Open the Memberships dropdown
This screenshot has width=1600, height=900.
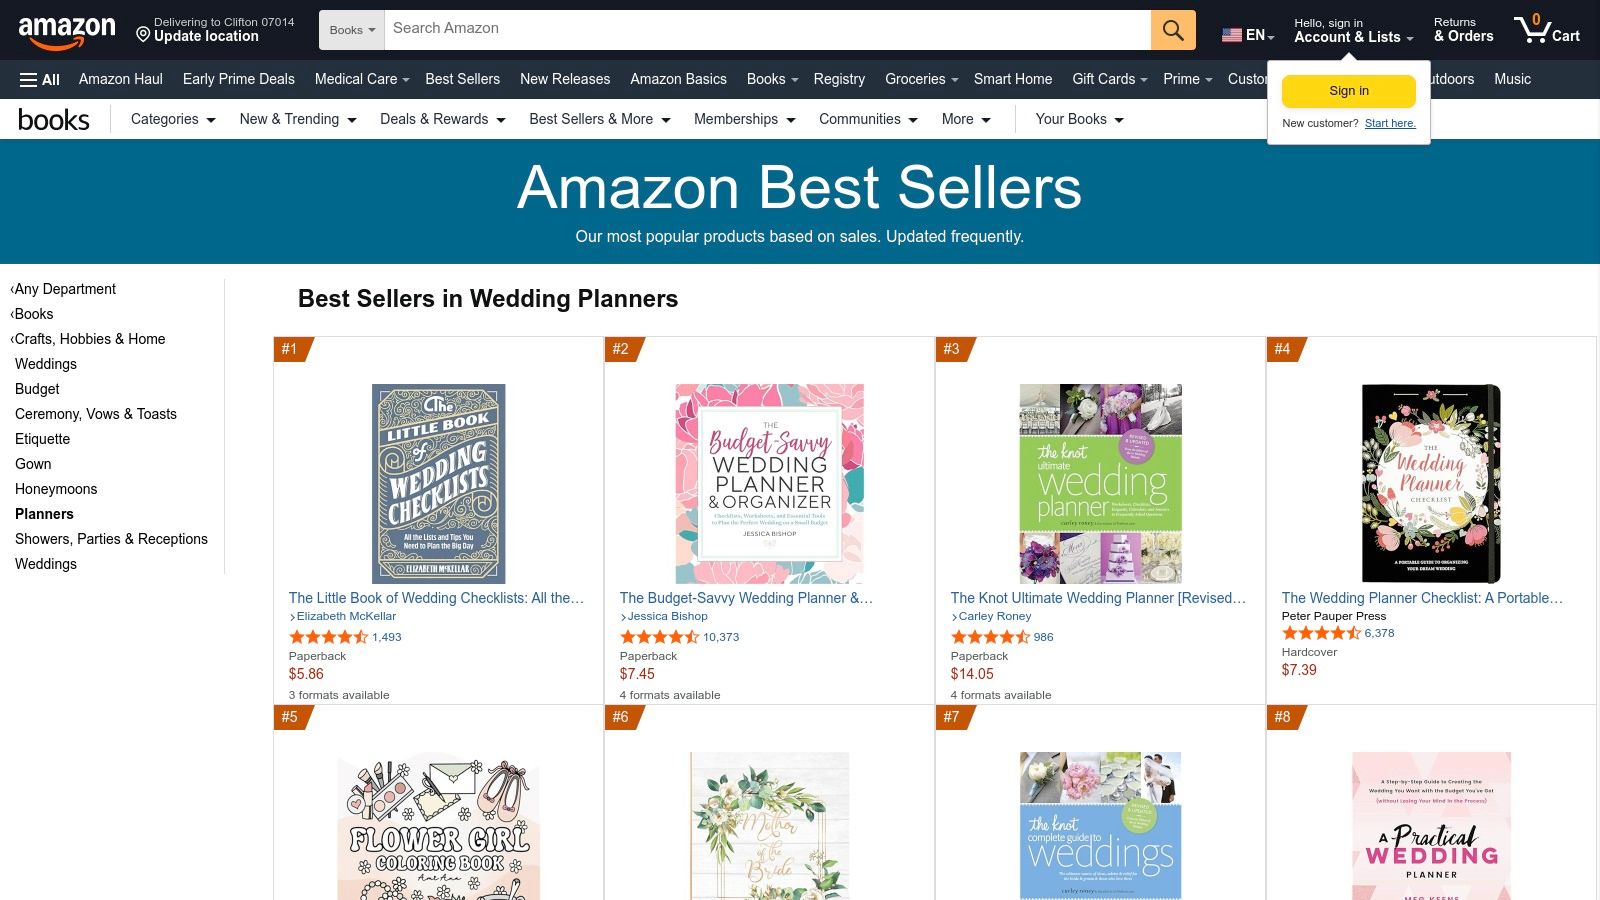coord(744,119)
